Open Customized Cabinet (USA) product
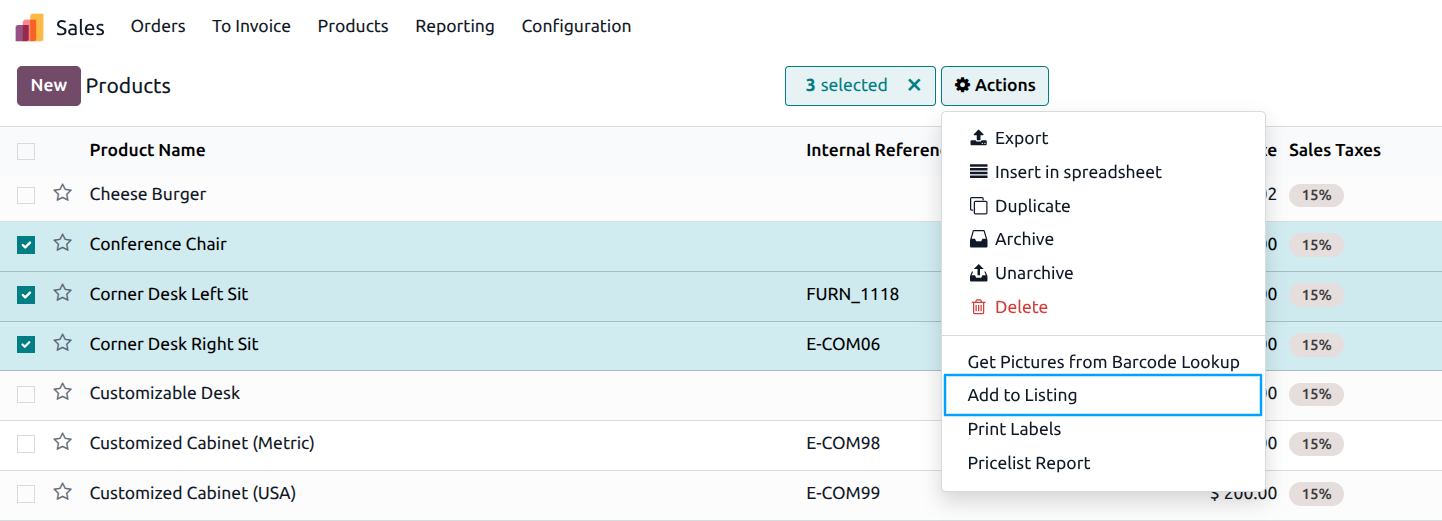Viewport: 1442px width, 521px height. click(x=193, y=493)
